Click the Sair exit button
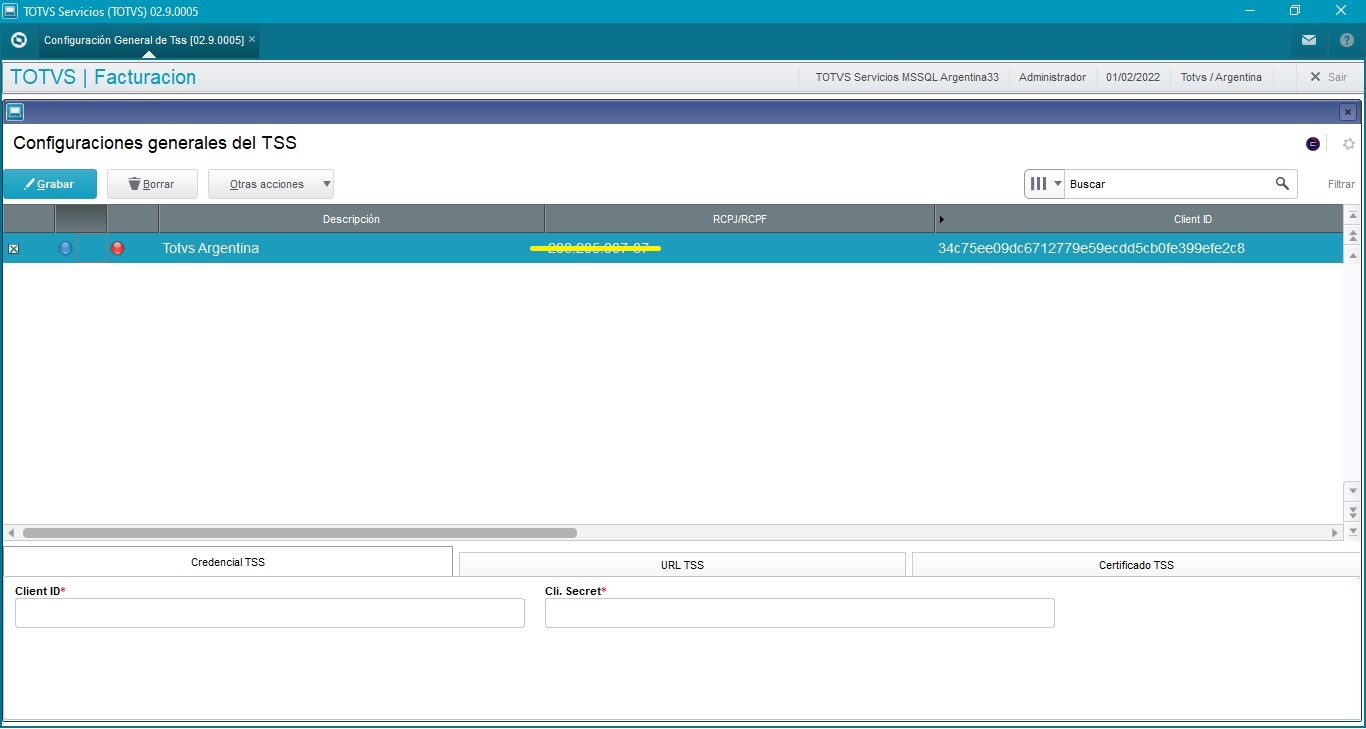1366x729 pixels. [x=1329, y=77]
